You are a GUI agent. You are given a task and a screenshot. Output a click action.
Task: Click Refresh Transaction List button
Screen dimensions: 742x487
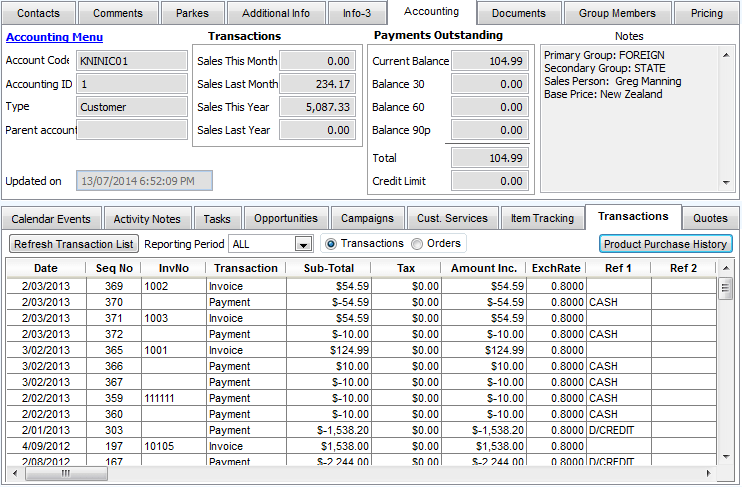point(74,244)
